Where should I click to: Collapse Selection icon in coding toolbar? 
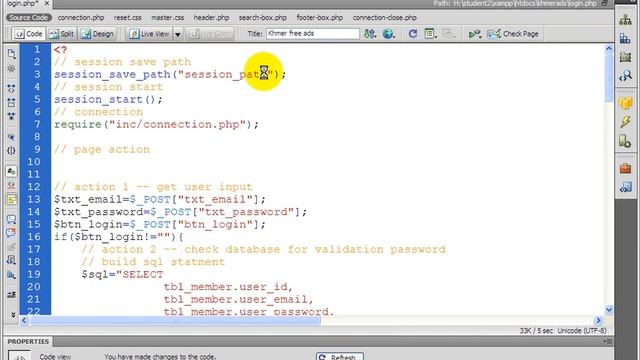click(11, 102)
